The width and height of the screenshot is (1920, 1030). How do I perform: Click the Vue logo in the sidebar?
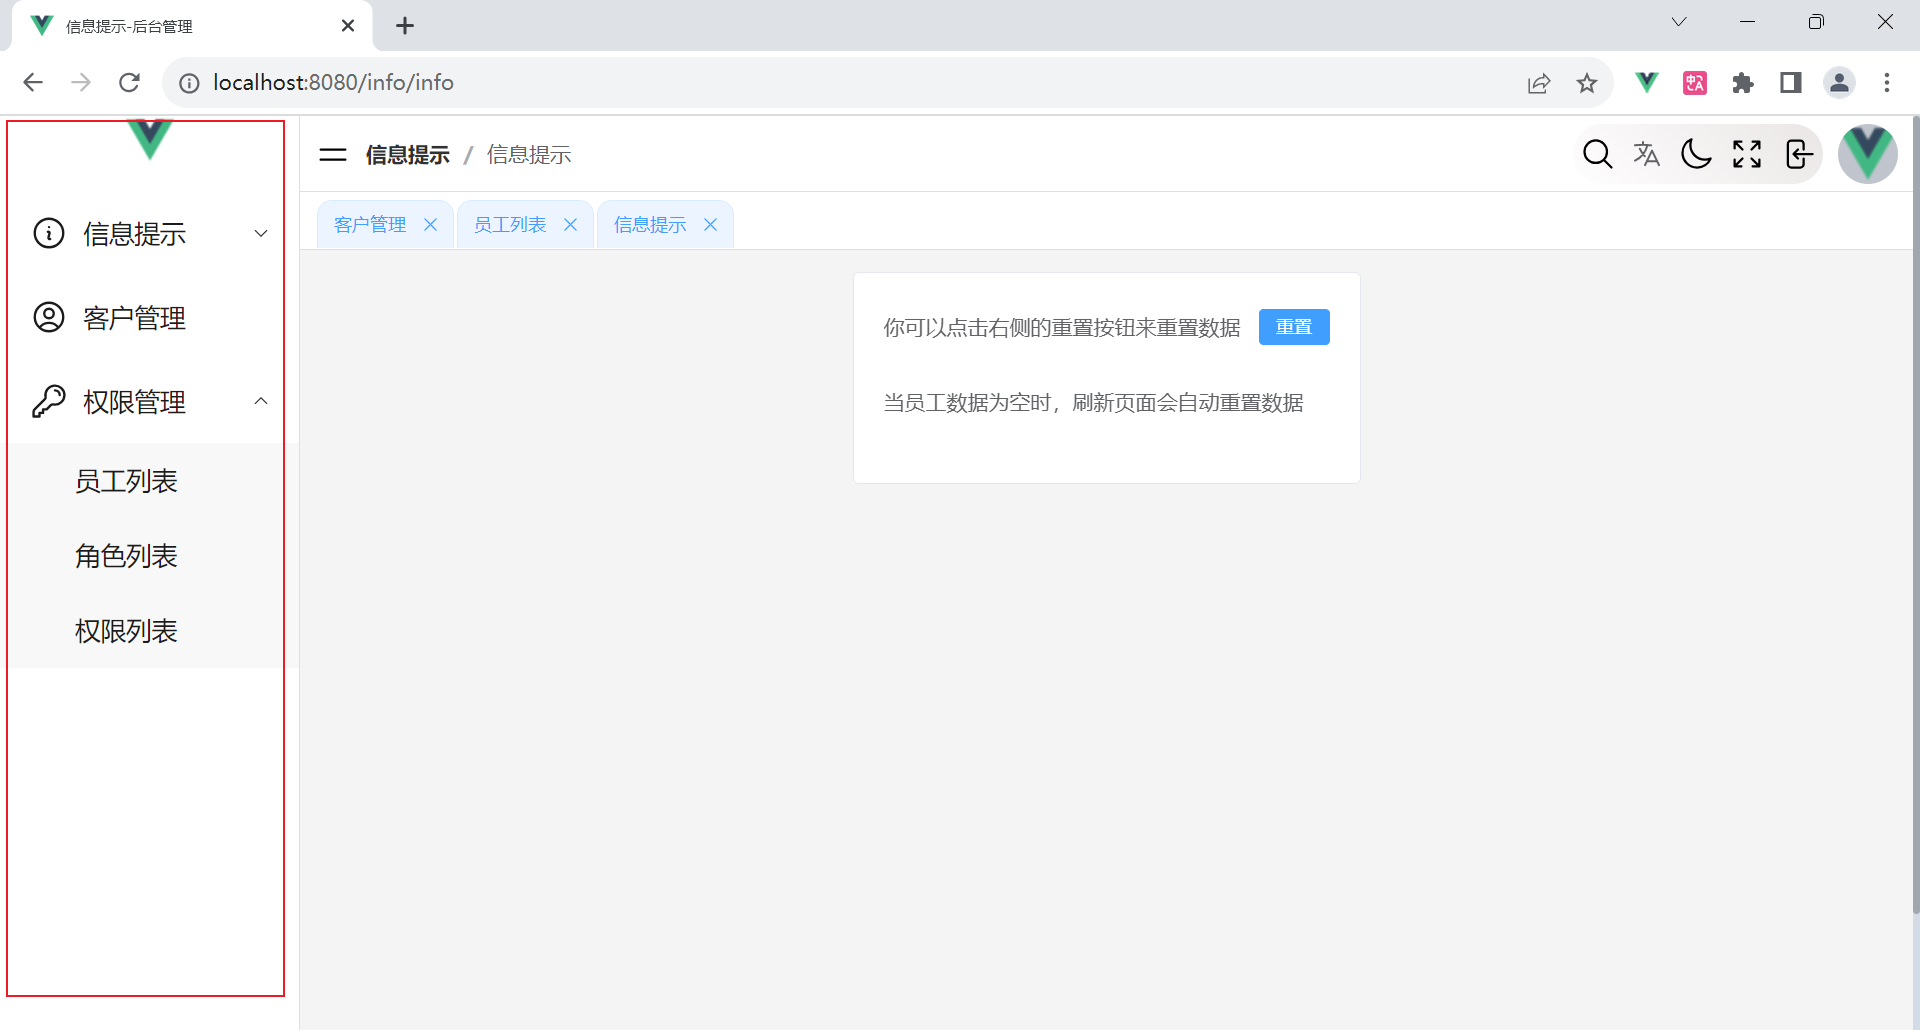click(150, 140)
